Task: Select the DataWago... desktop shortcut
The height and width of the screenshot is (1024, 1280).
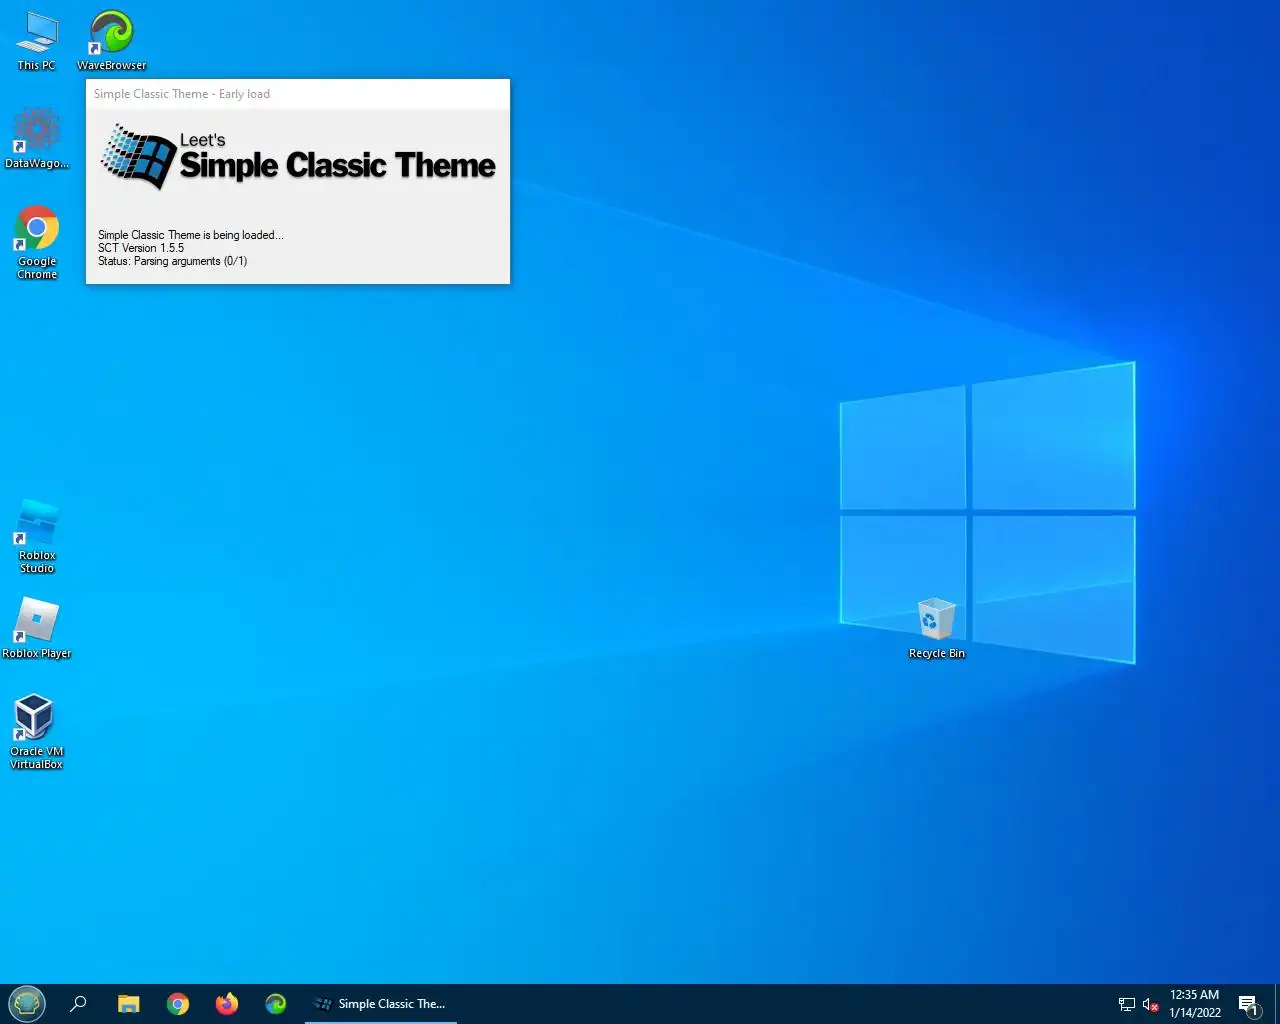Action: pyautogui.click(x=37, y=138)
